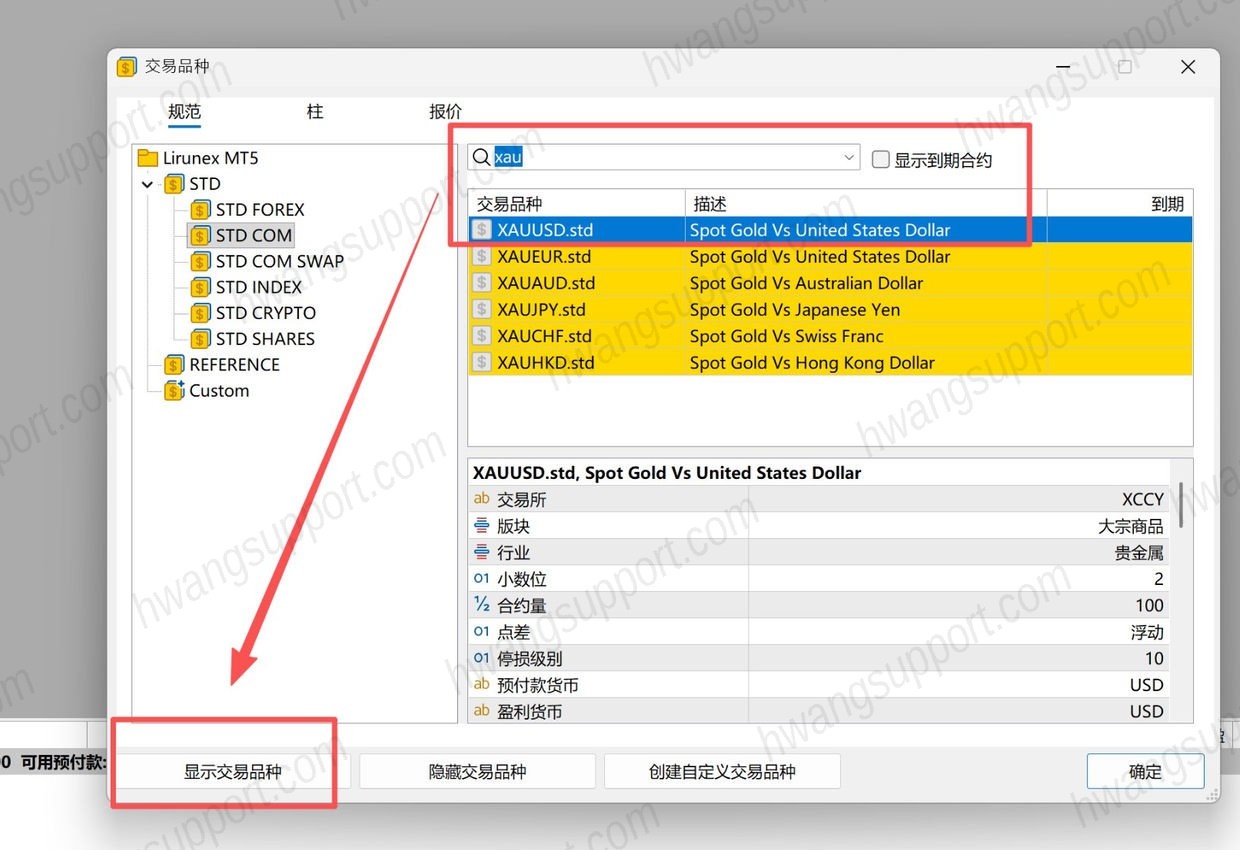This screenshot has width=1240, height=850.
Task: Collapse the STD tree node
Action: pos(148,184)
